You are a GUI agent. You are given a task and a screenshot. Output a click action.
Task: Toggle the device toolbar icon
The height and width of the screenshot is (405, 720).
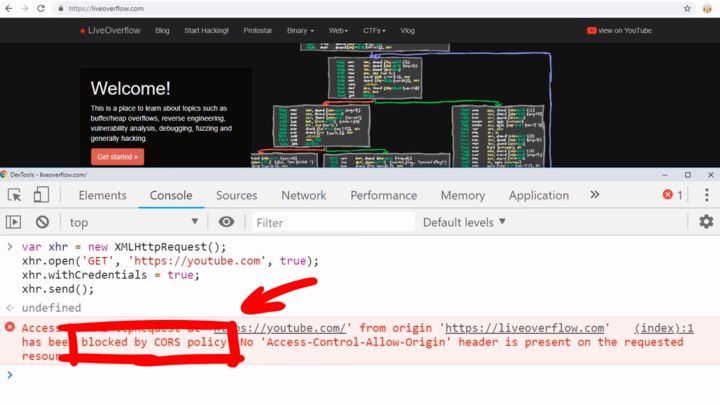pyautogui.click(x=41, y=195)
